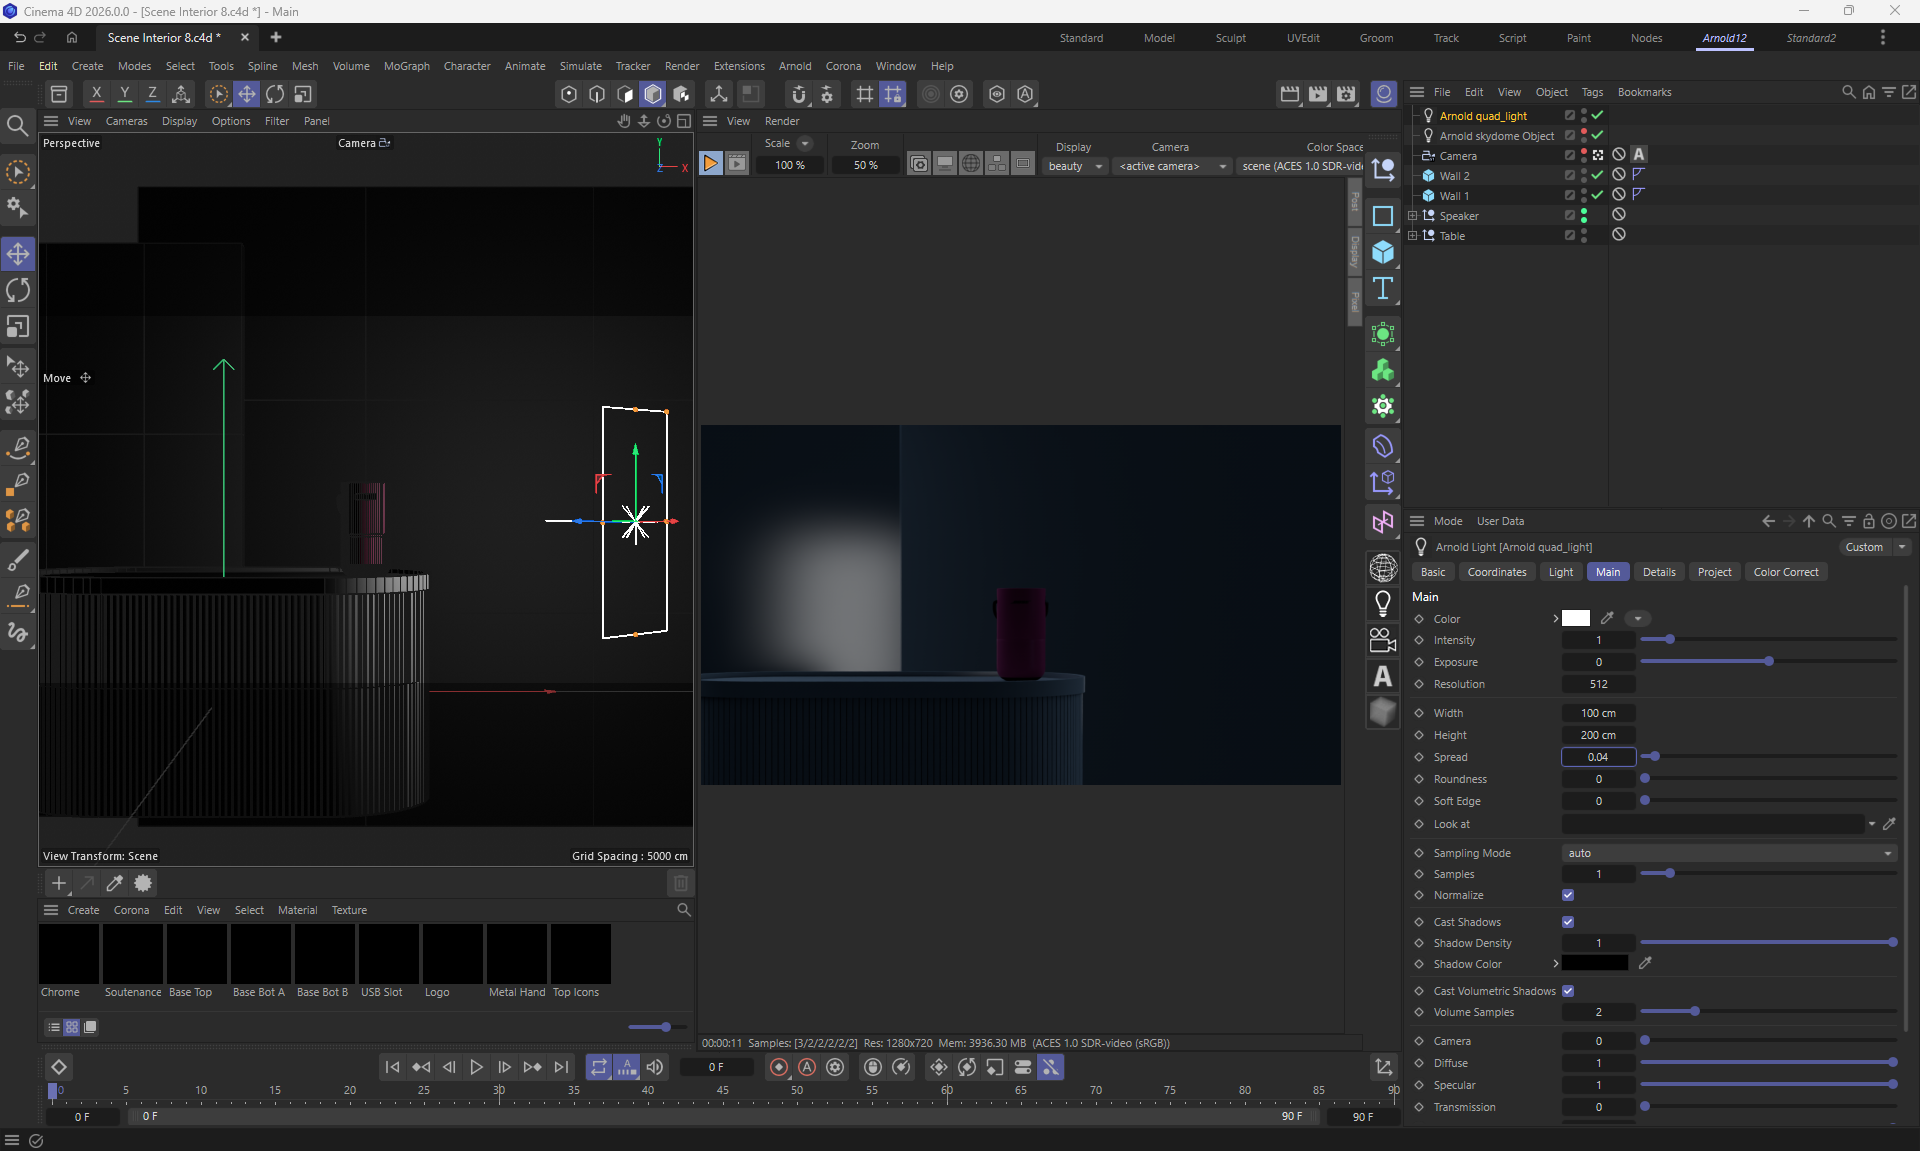Click the Width value input field

(1598, 713)
